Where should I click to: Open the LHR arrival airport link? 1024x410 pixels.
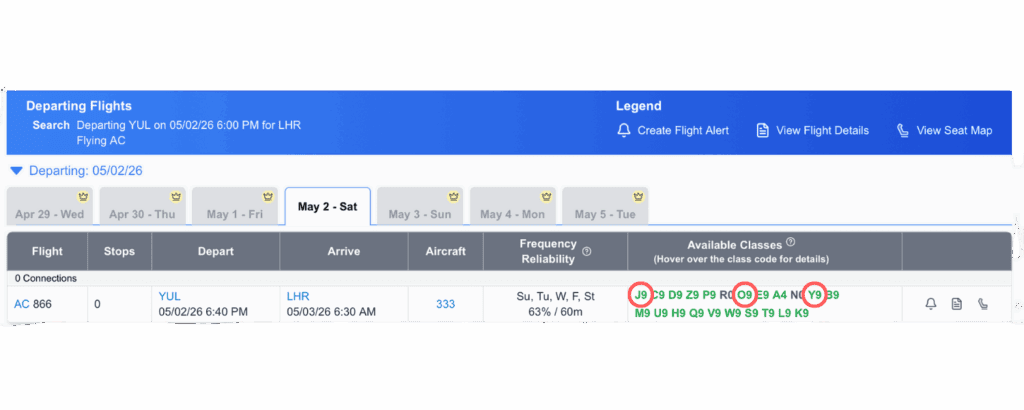pos(298,296)
